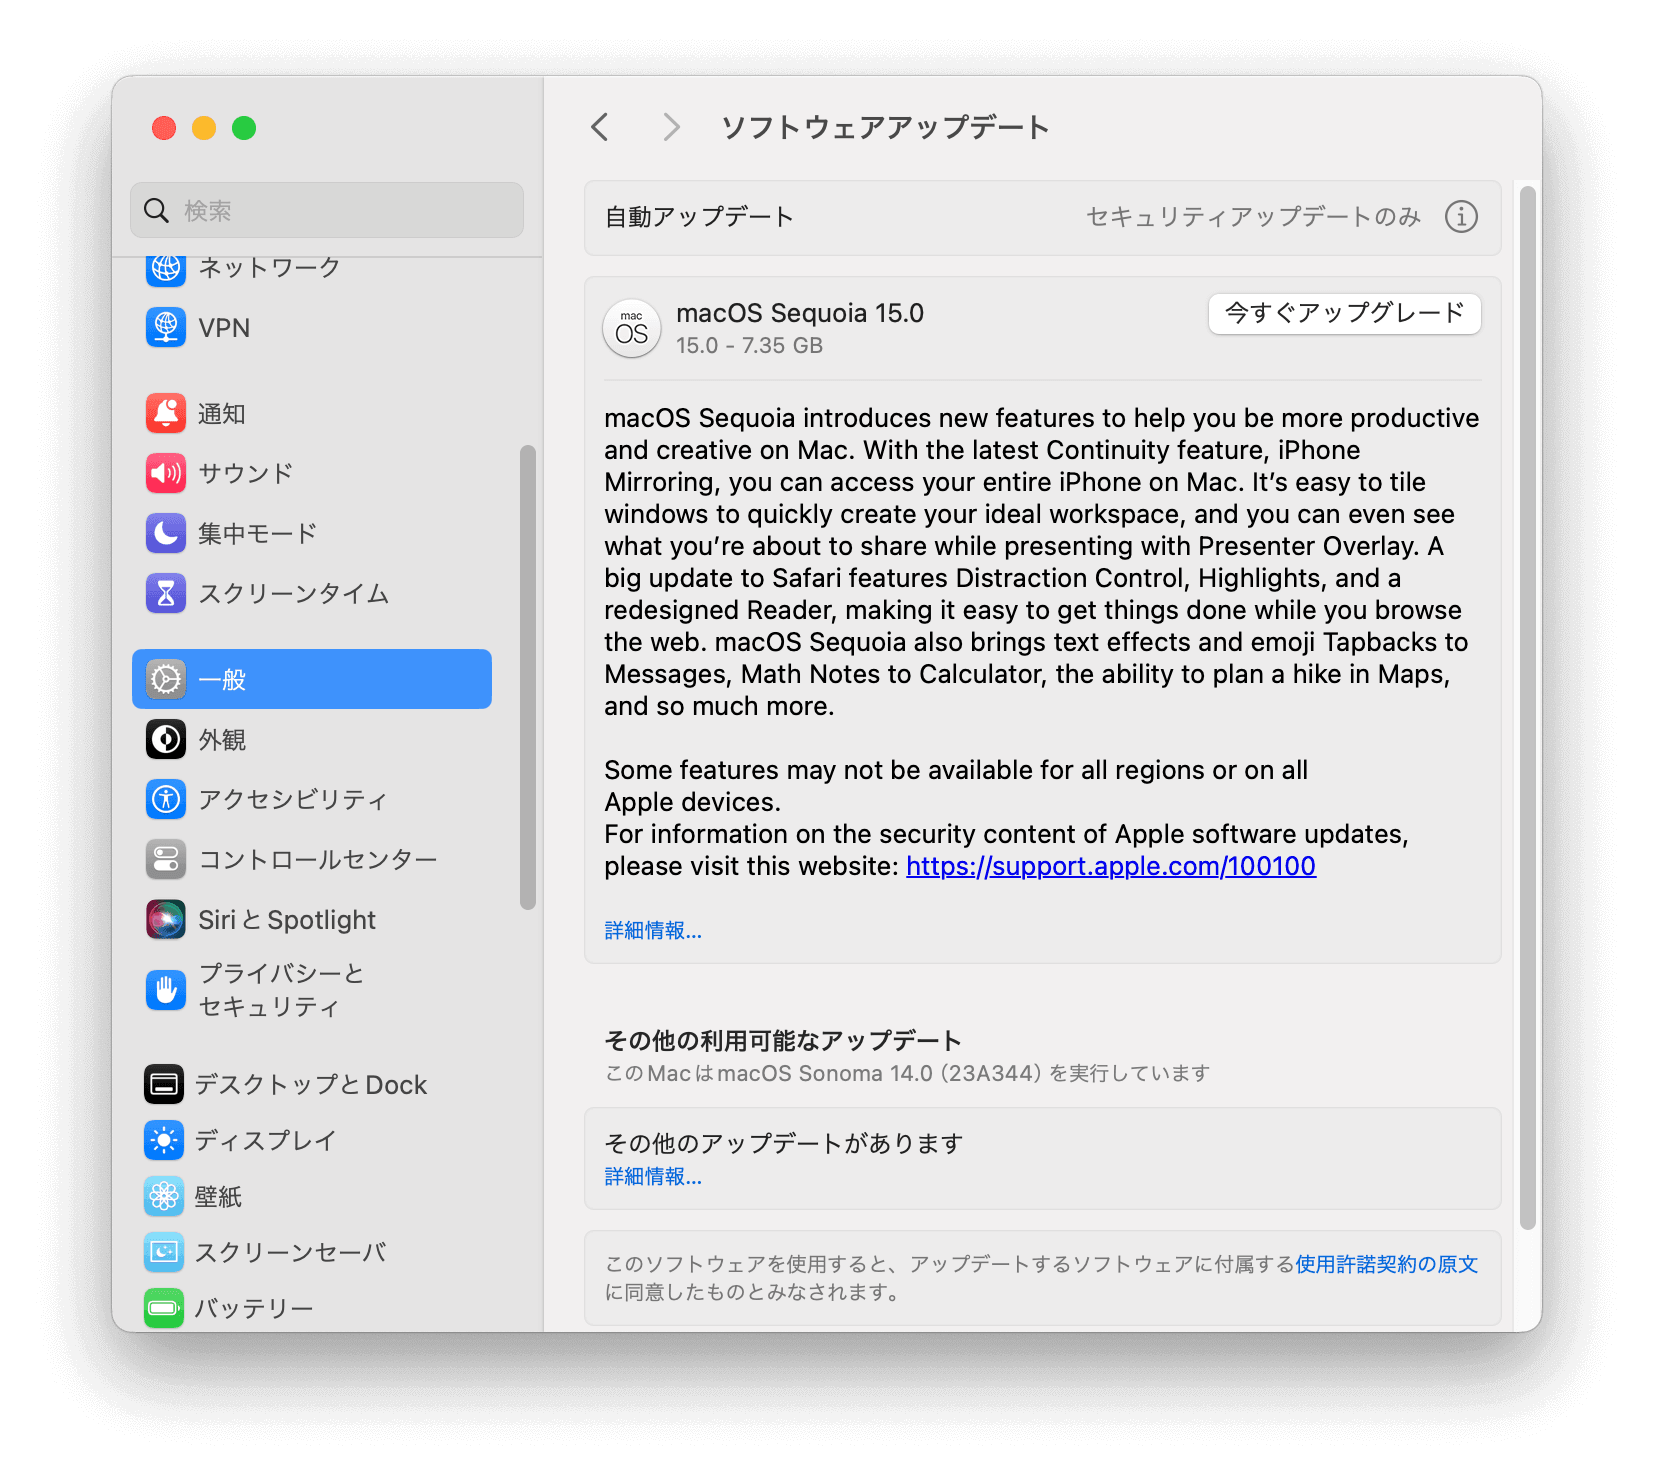Click その他の利用可能なアップデート heading

783,1041
